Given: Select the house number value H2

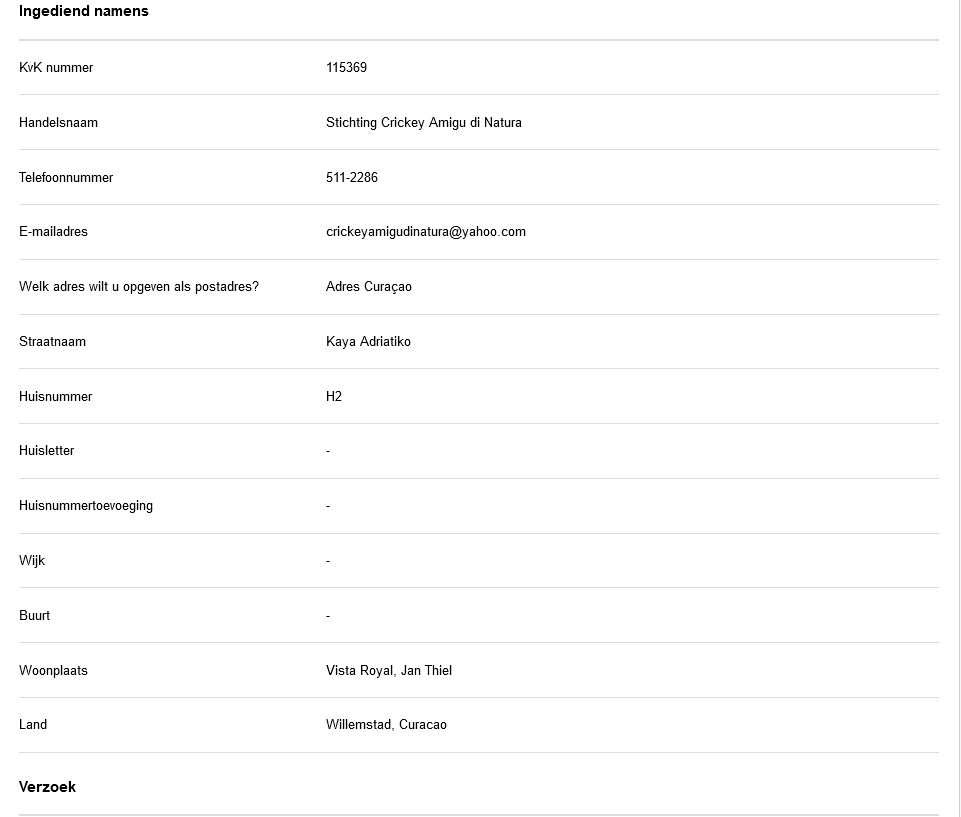Looking at the screenshot, I should point(334,397).
